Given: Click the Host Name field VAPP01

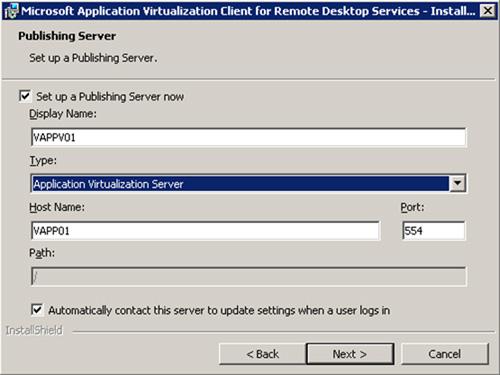Looking at the screenshot, I should click(x=205, y=230).
